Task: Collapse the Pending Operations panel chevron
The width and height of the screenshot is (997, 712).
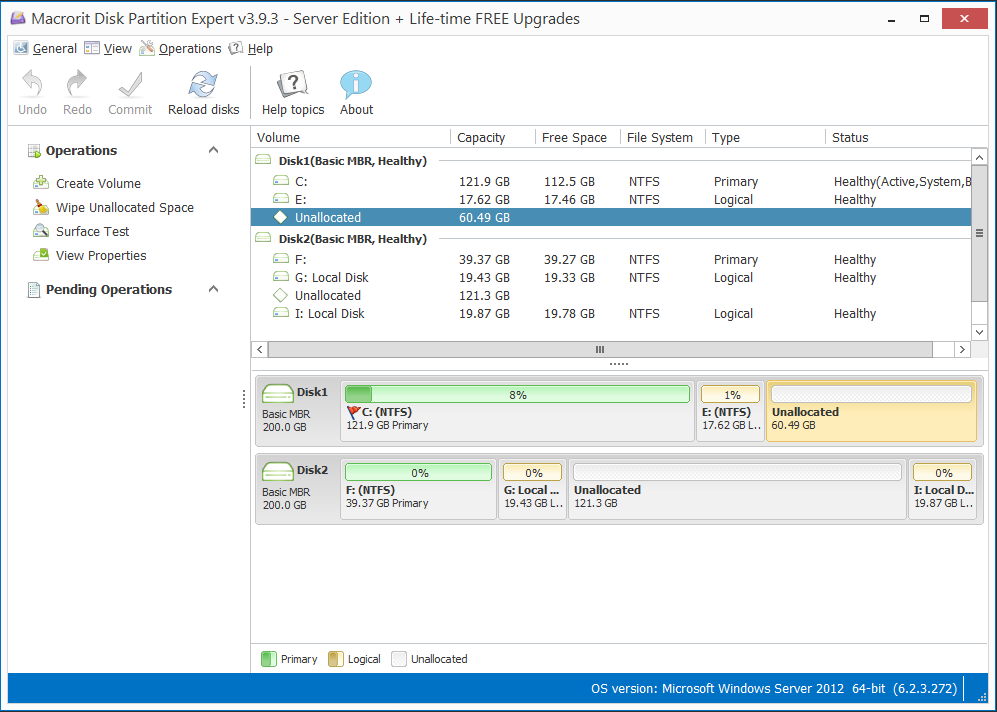Action: pyautogui.click(x=214, y=289)
